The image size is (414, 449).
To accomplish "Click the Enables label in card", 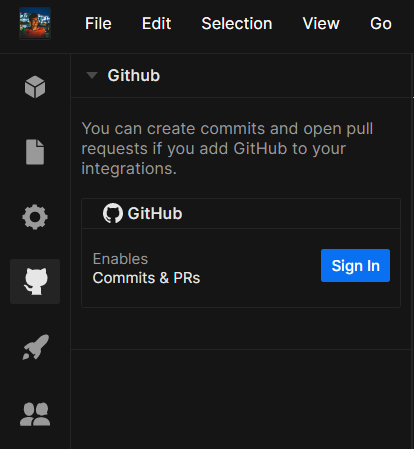I will coord(120,259).
